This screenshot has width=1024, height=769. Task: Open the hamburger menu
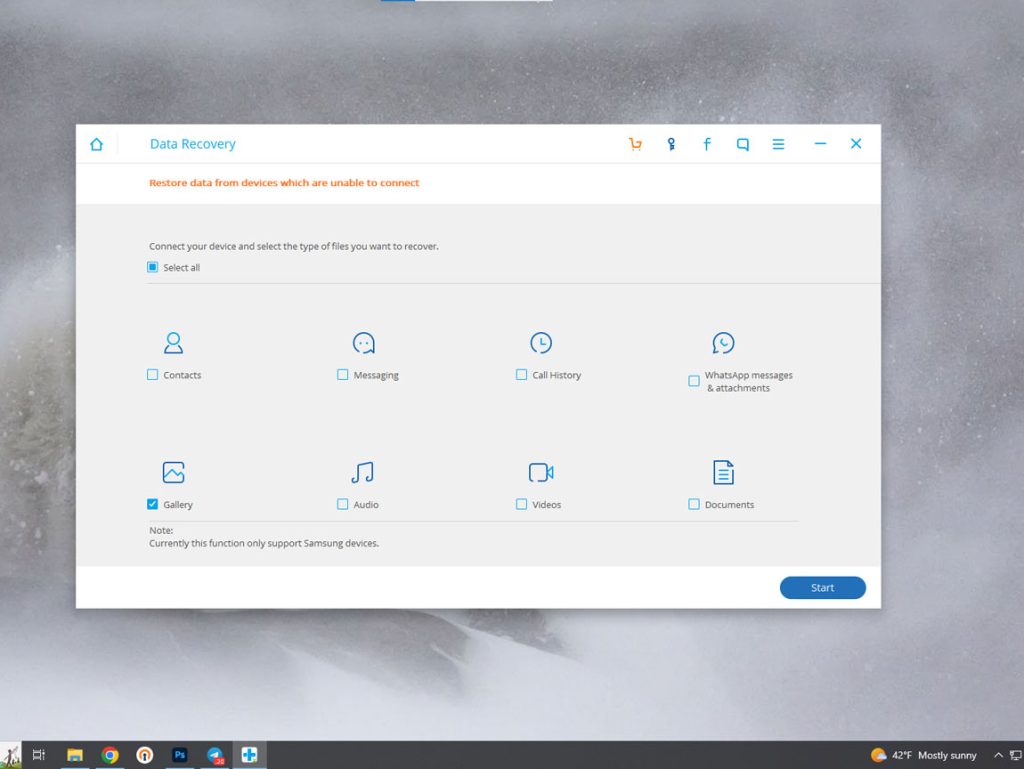(778, 144)
